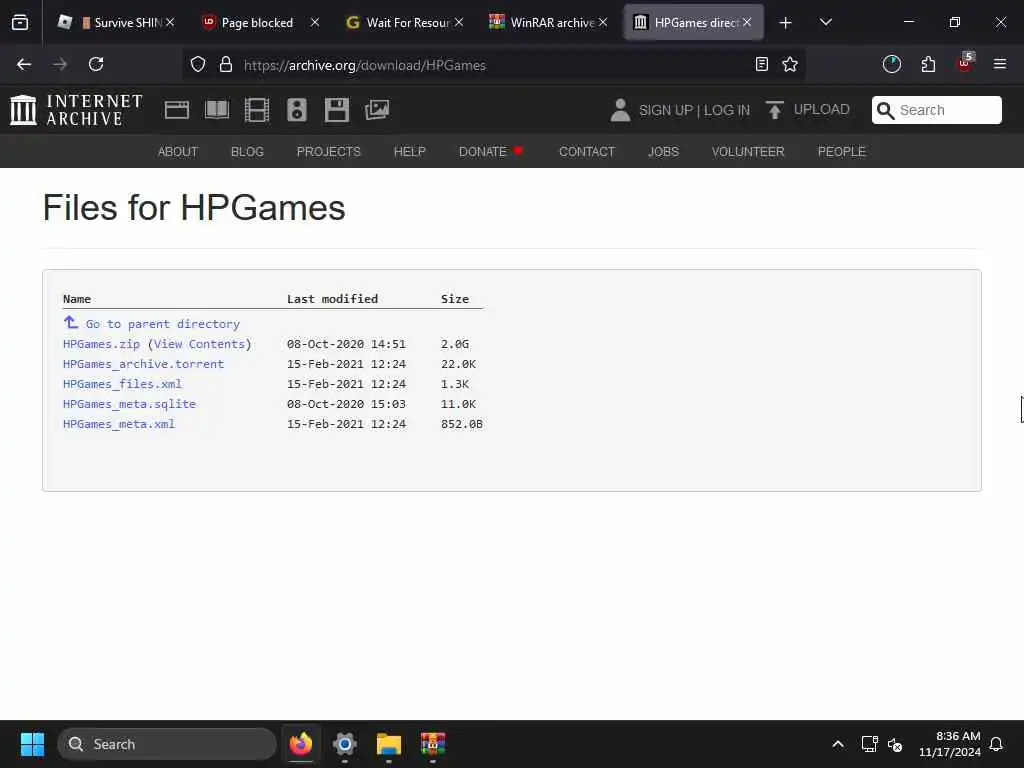This screenshot has height=768, width=1024.
Task: Bookmark this page with the star icon
Action: coord(790,64)
